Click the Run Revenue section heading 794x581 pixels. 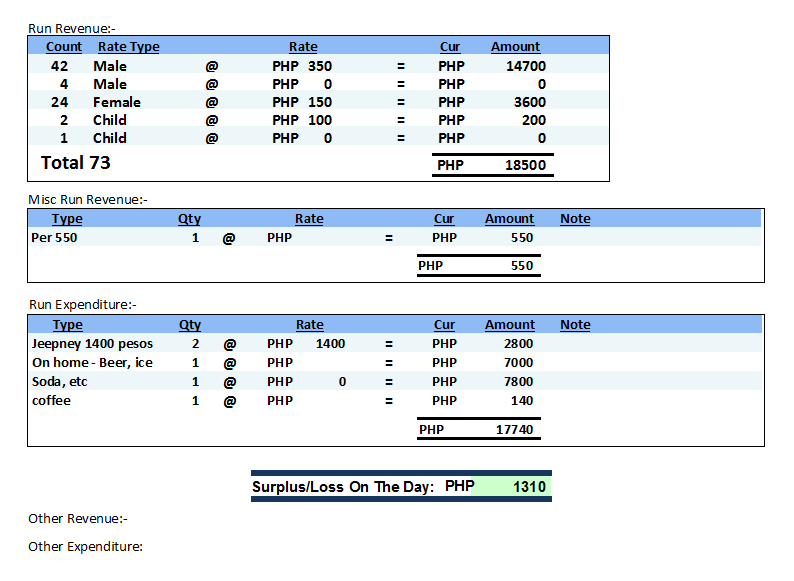[x=72, y=28]
